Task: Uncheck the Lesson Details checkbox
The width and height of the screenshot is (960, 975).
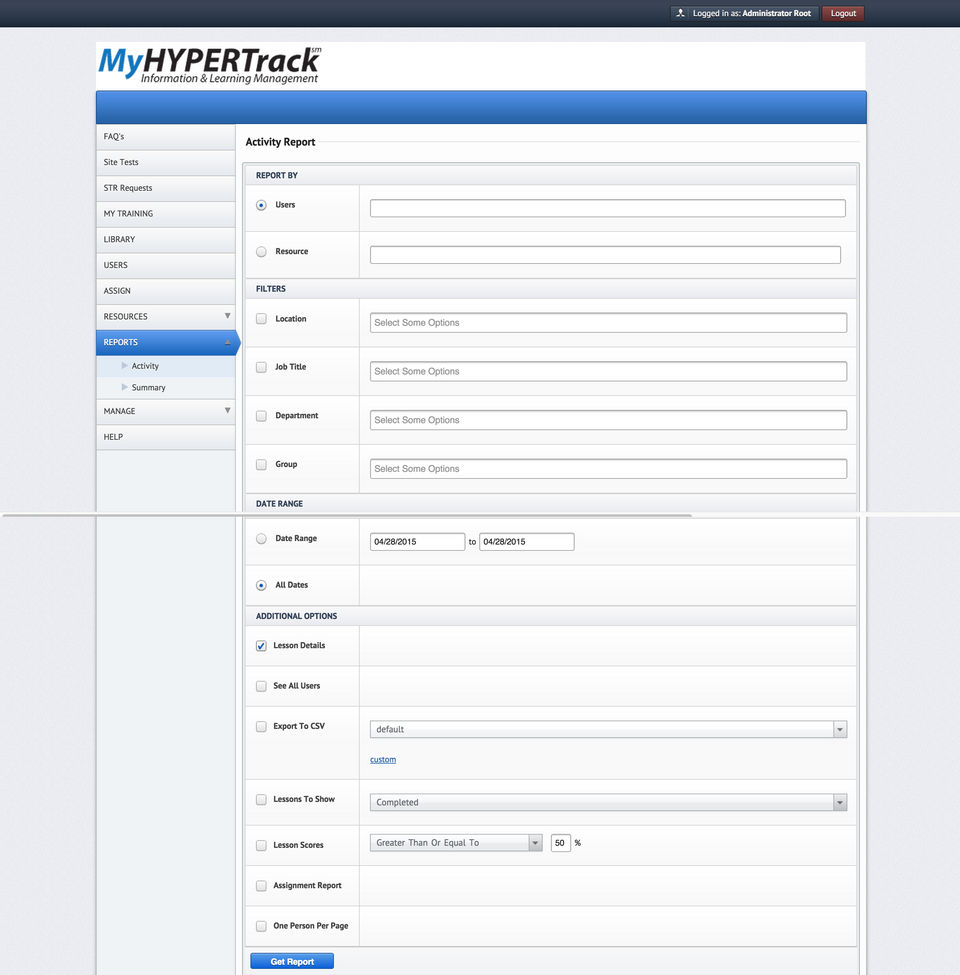Action: [x=261, y=645]
